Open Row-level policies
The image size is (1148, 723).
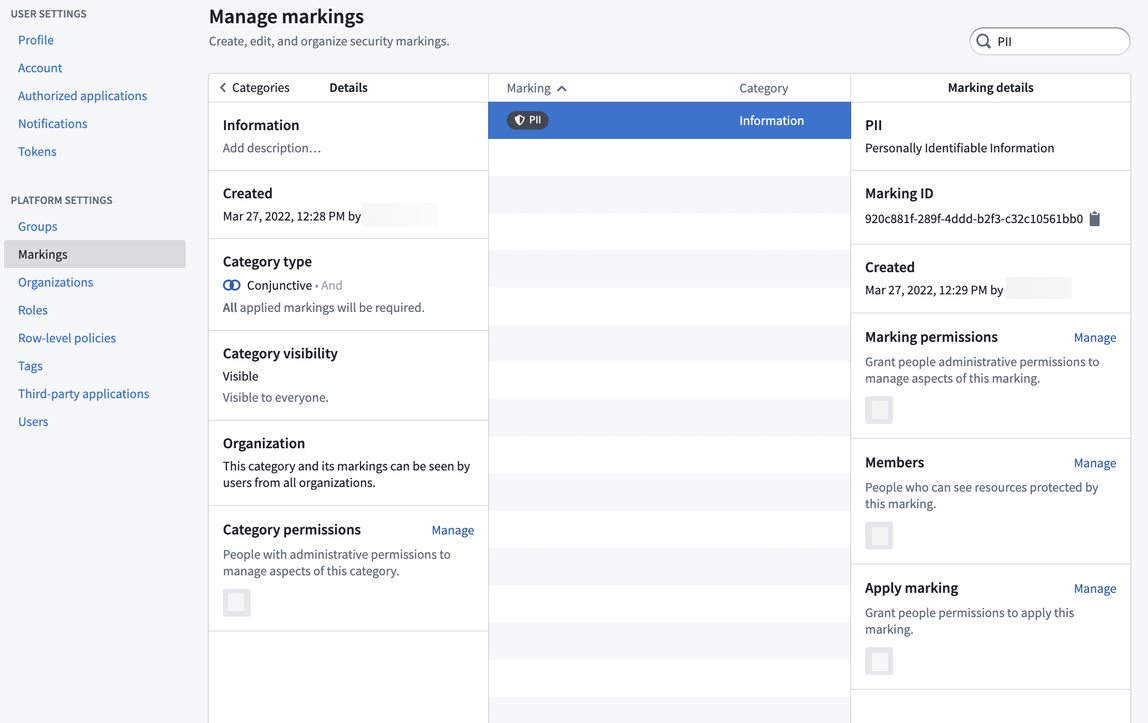coord(67,338)
